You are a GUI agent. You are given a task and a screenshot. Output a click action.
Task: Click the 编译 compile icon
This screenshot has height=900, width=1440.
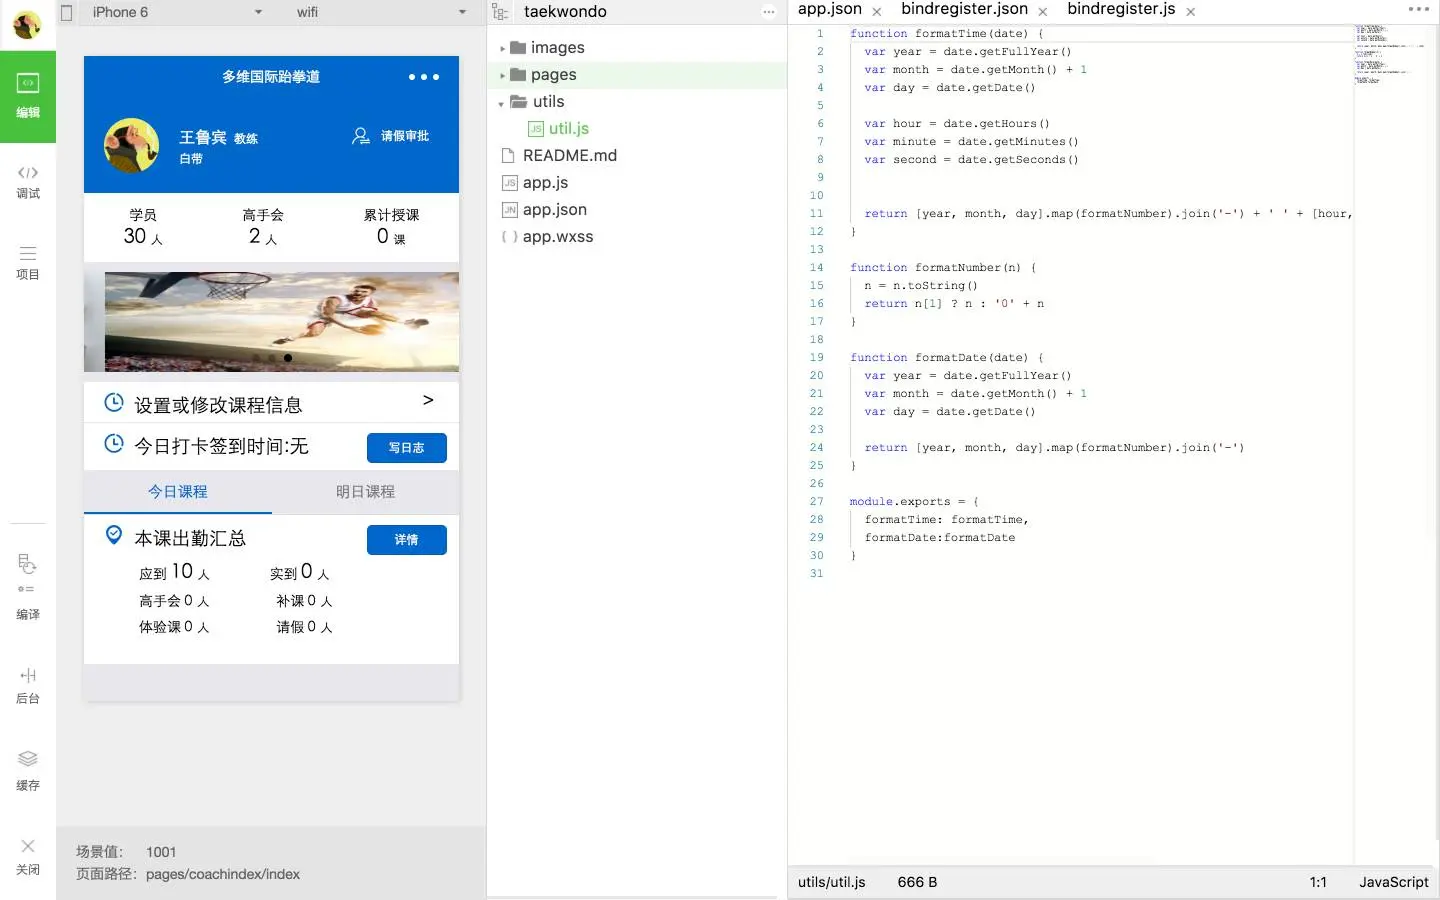click(x=28, y=587)
